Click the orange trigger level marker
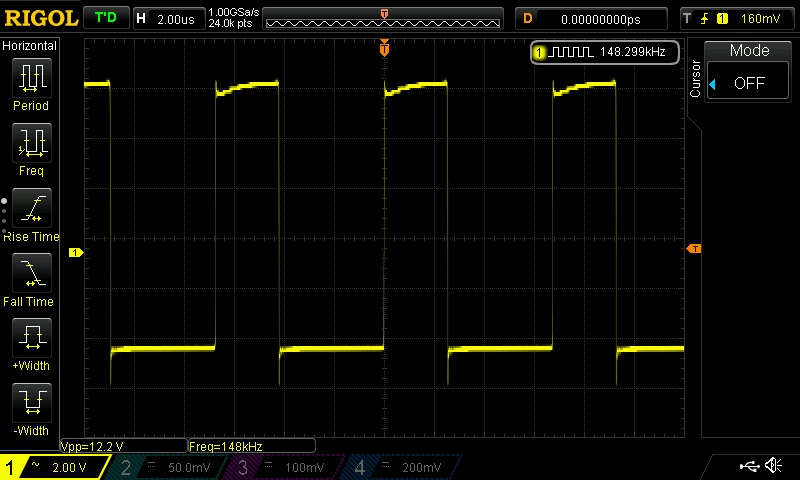 pos(694,248)
